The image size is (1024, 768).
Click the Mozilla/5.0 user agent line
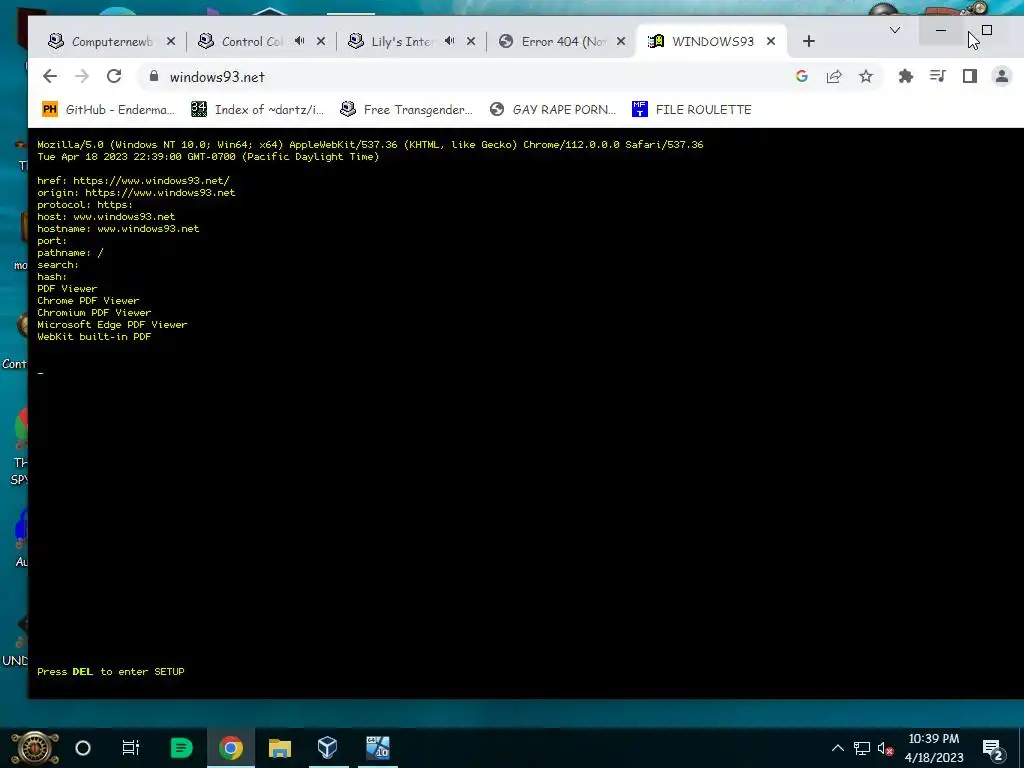tap(370, 144)
